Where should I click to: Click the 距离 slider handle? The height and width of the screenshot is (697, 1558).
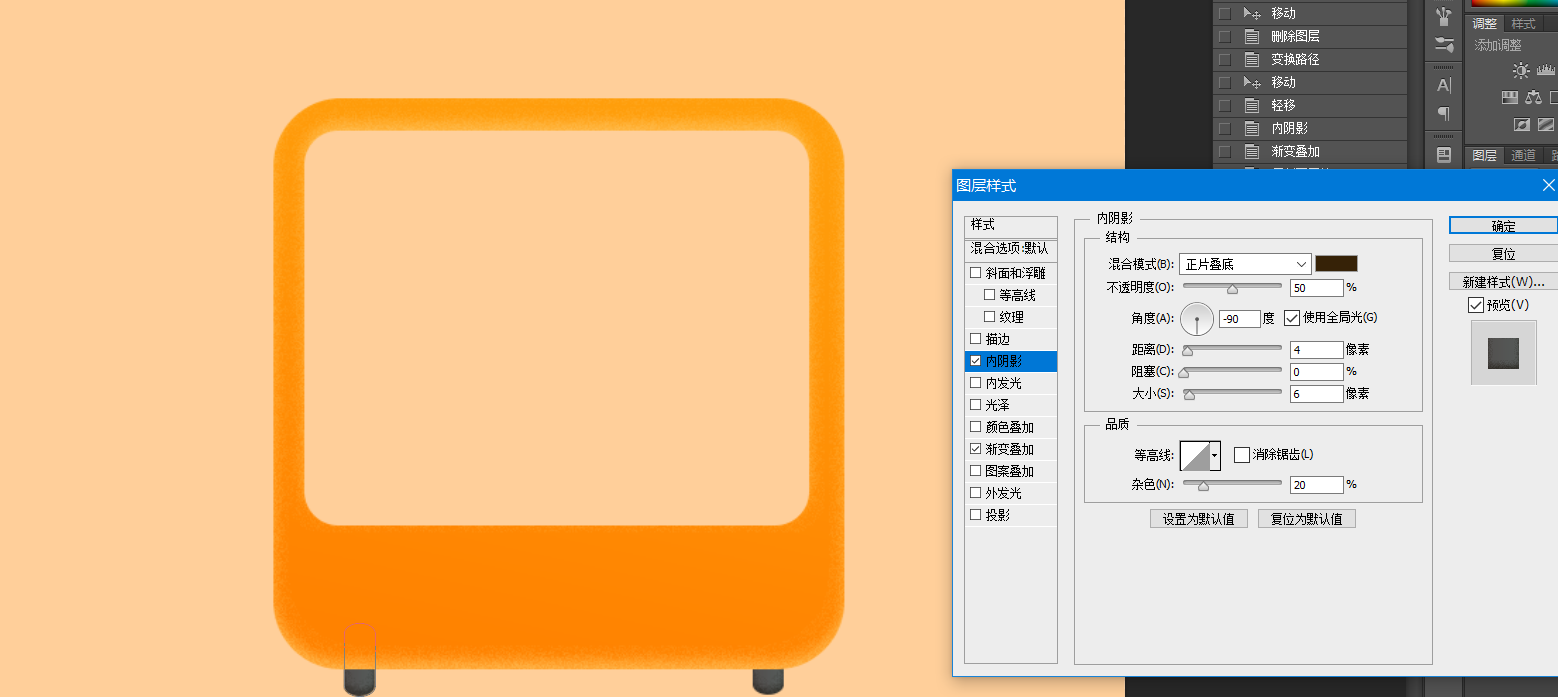point(1188,351)
